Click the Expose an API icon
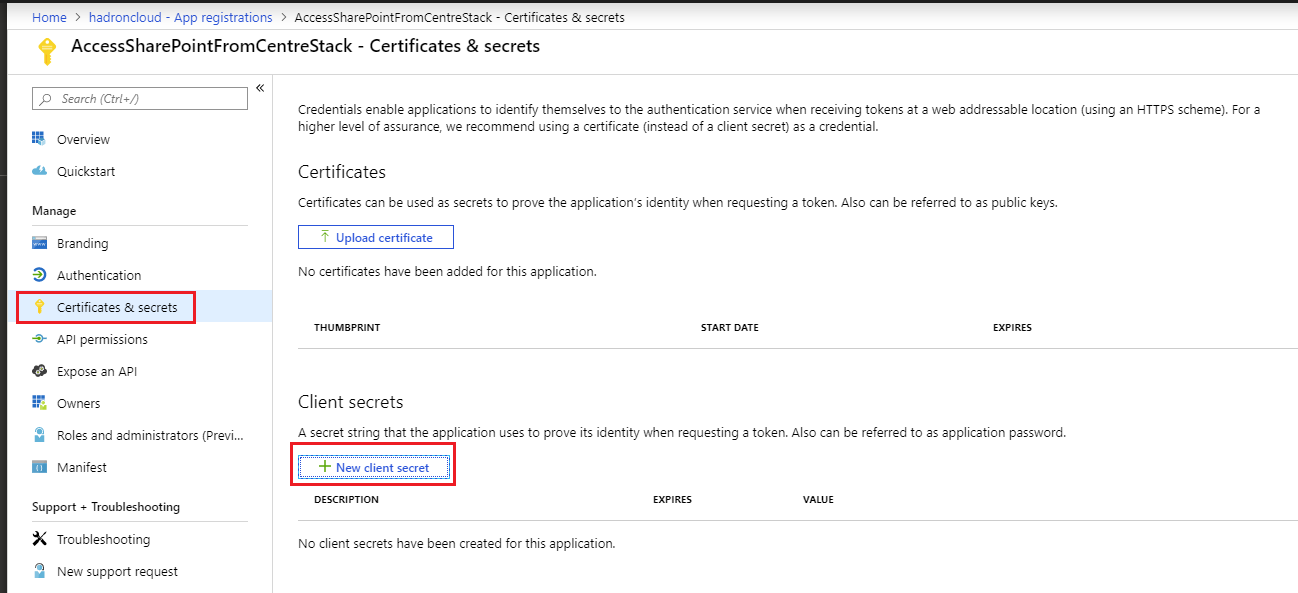 click(x=39, y=371)
